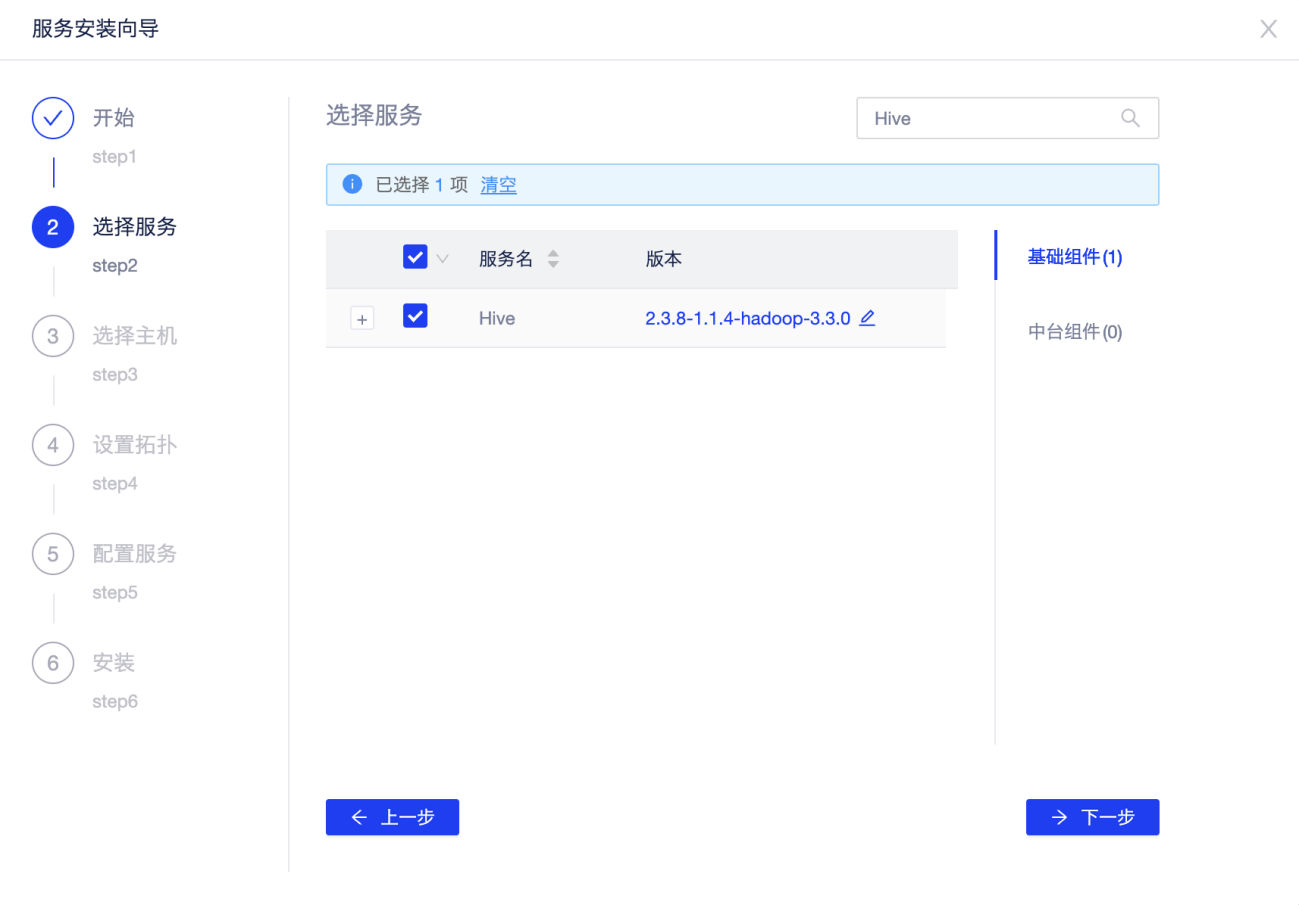Viewport: 1299px width, 905px height.
Task: Click the step 3 circle icon
Action: click(53, 336)
